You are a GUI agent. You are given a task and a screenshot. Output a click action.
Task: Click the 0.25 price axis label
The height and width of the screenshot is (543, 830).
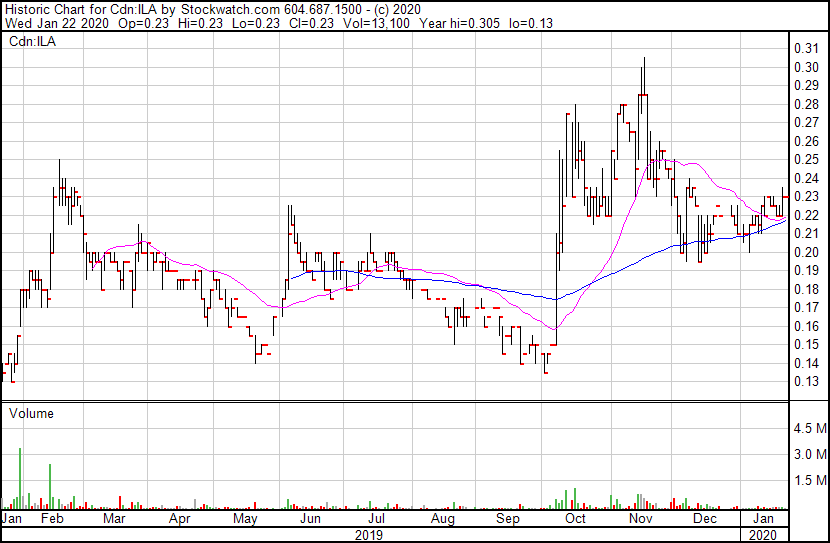[x=806, y=160]
